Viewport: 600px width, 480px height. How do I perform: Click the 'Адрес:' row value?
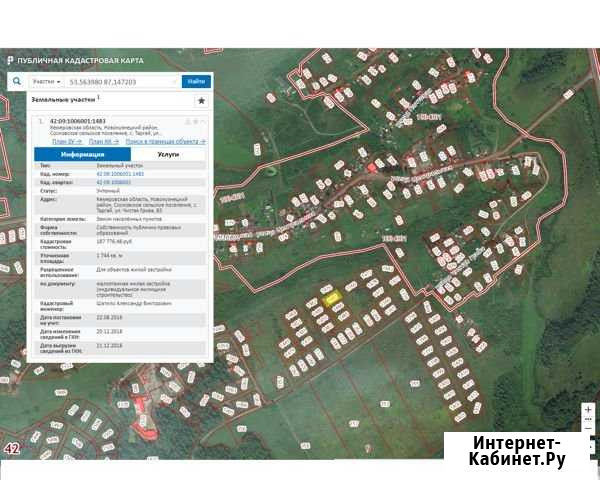coord(147,205)
